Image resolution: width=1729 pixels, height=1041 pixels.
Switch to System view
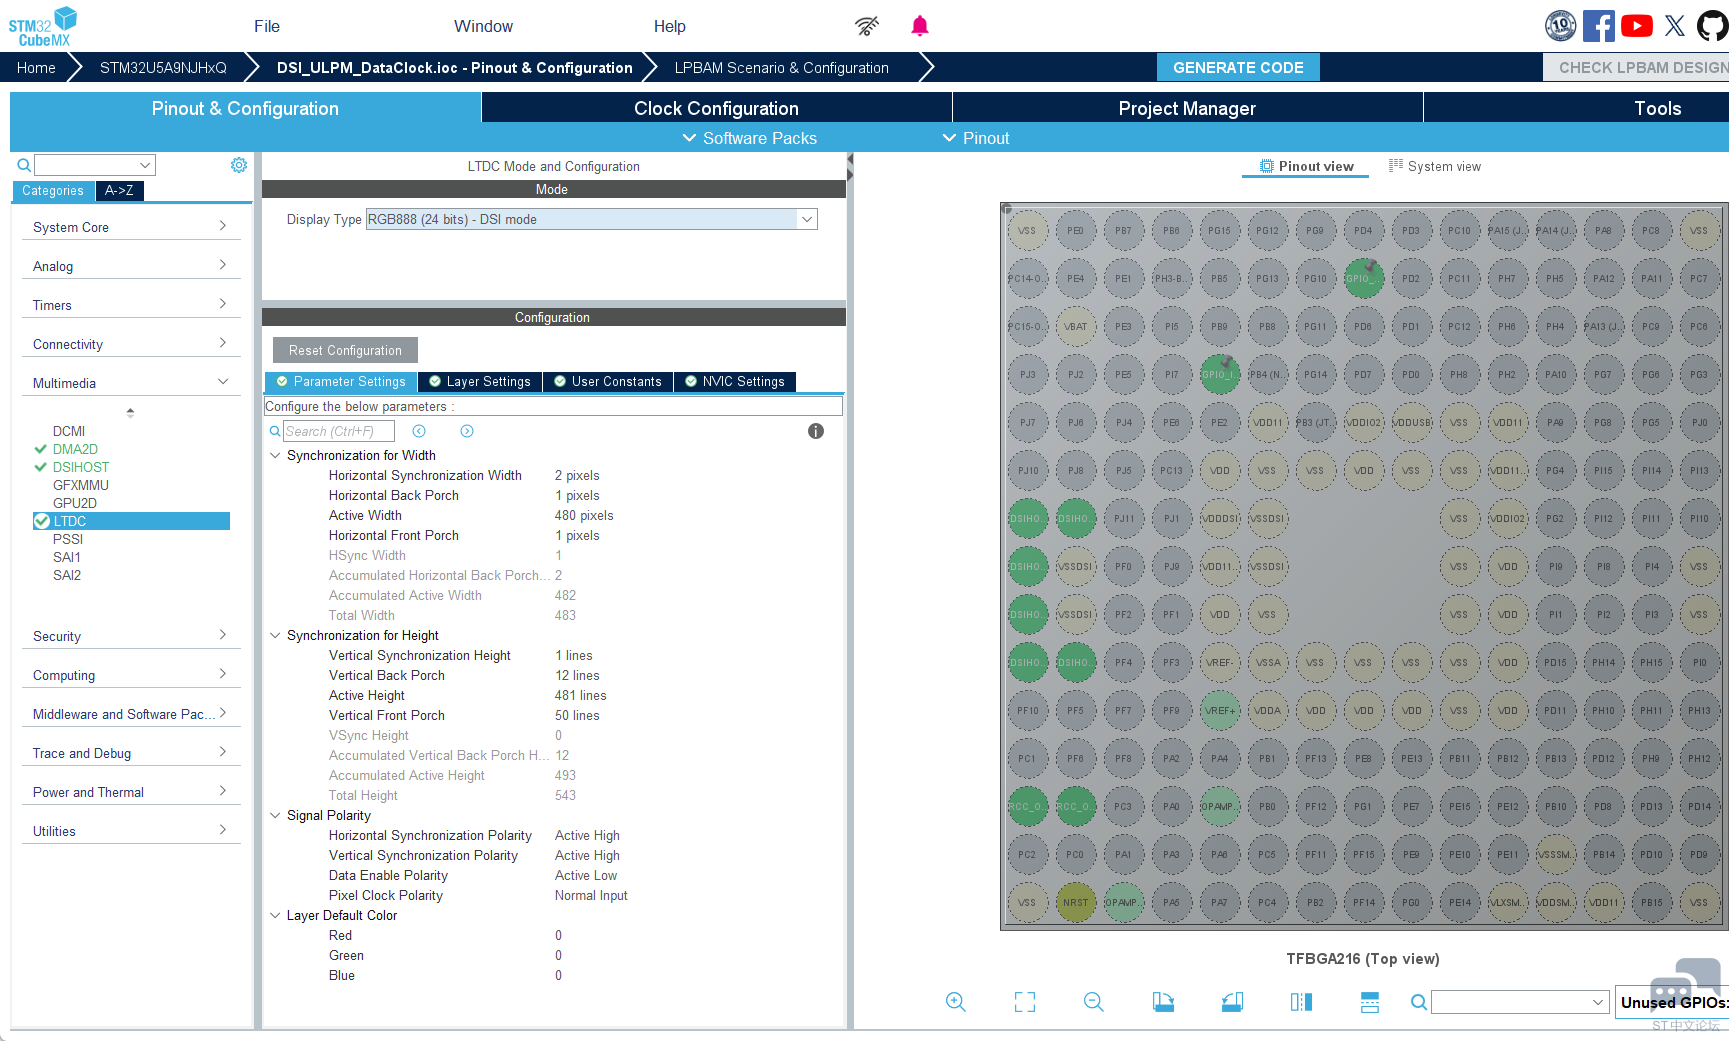(1435, 166)
